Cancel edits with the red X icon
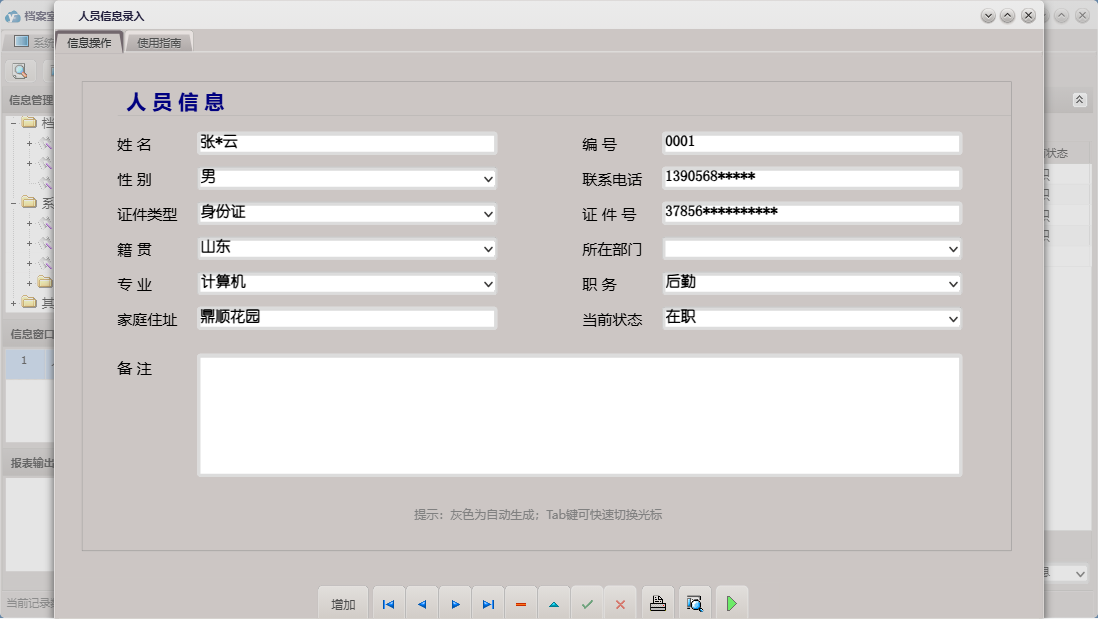This screenshot has width=1098, height=625. pyautogui.click(x=620, y=603)
